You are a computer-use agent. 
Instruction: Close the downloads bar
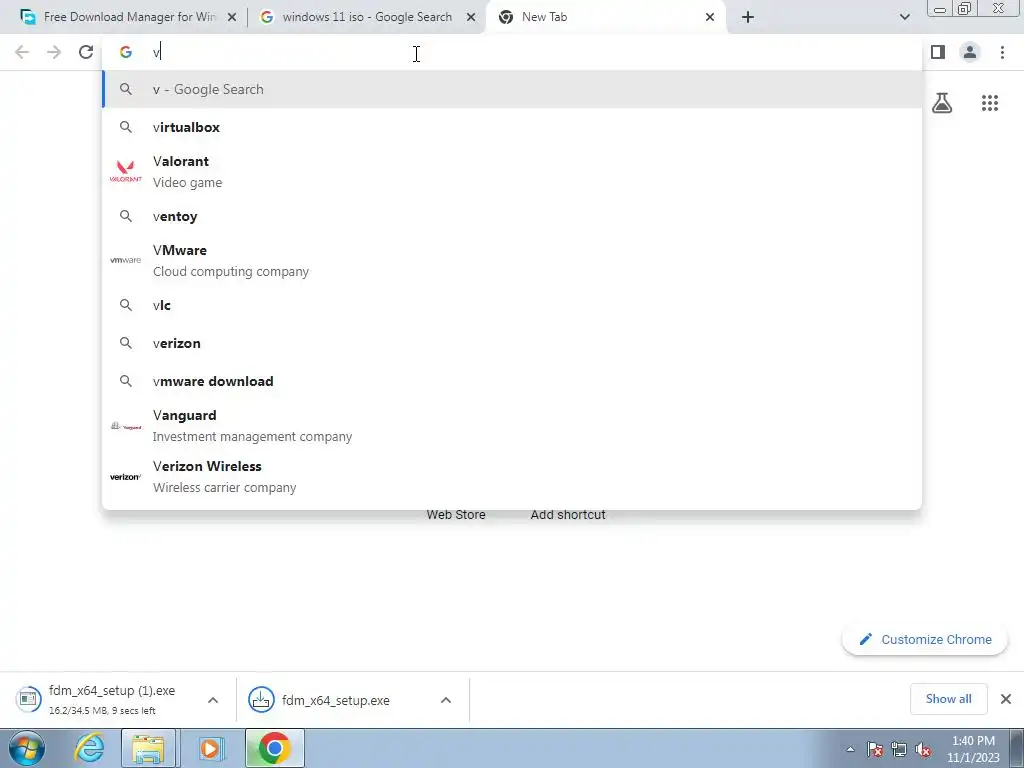coord(1006,699)
